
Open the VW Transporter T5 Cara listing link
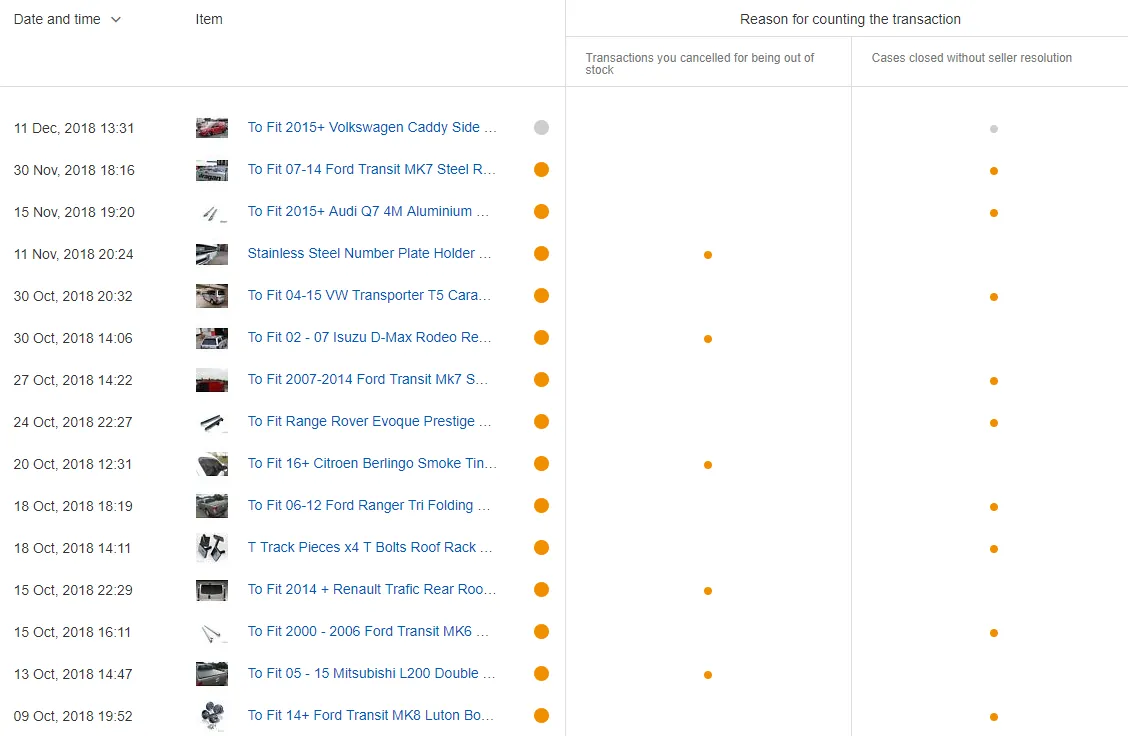point(369,295)
